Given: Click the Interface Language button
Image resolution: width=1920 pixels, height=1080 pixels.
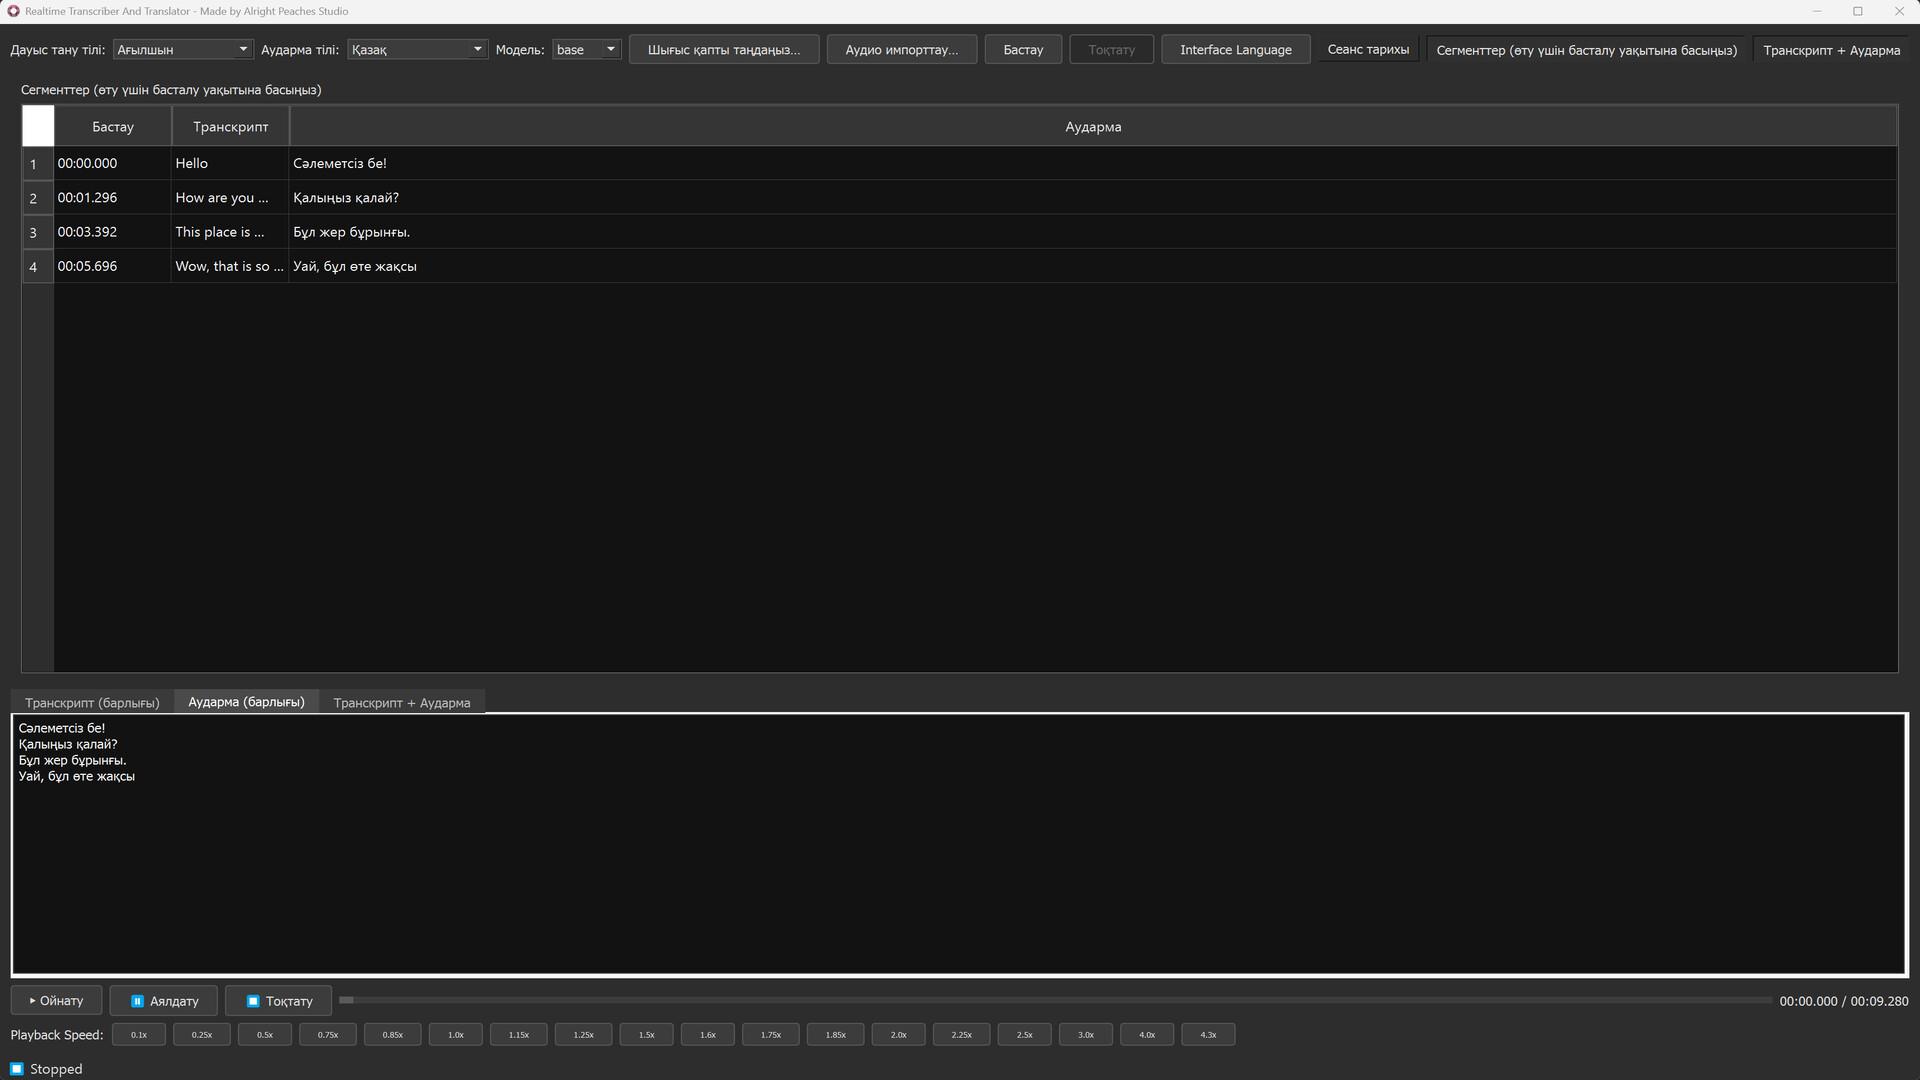Looking at the screenshot, I should tap(1235, 49).
